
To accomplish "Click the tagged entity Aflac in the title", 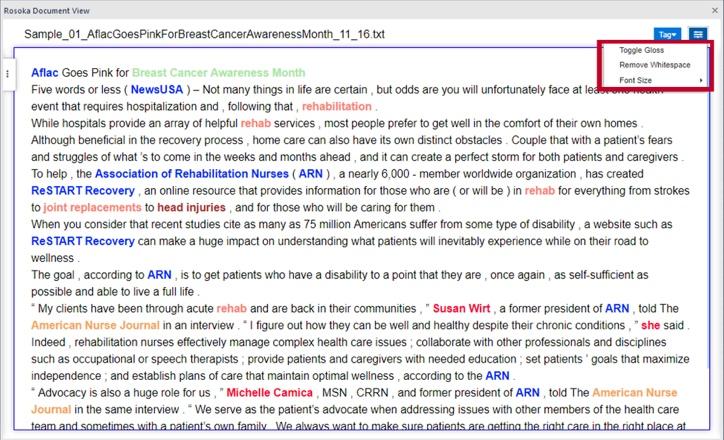I will pyautogui.click(x=45, y=73).
